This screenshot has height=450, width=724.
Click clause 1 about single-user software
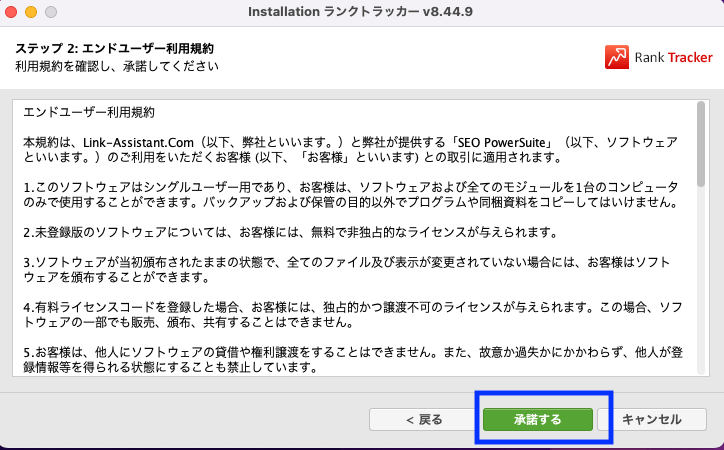(350, 195)
